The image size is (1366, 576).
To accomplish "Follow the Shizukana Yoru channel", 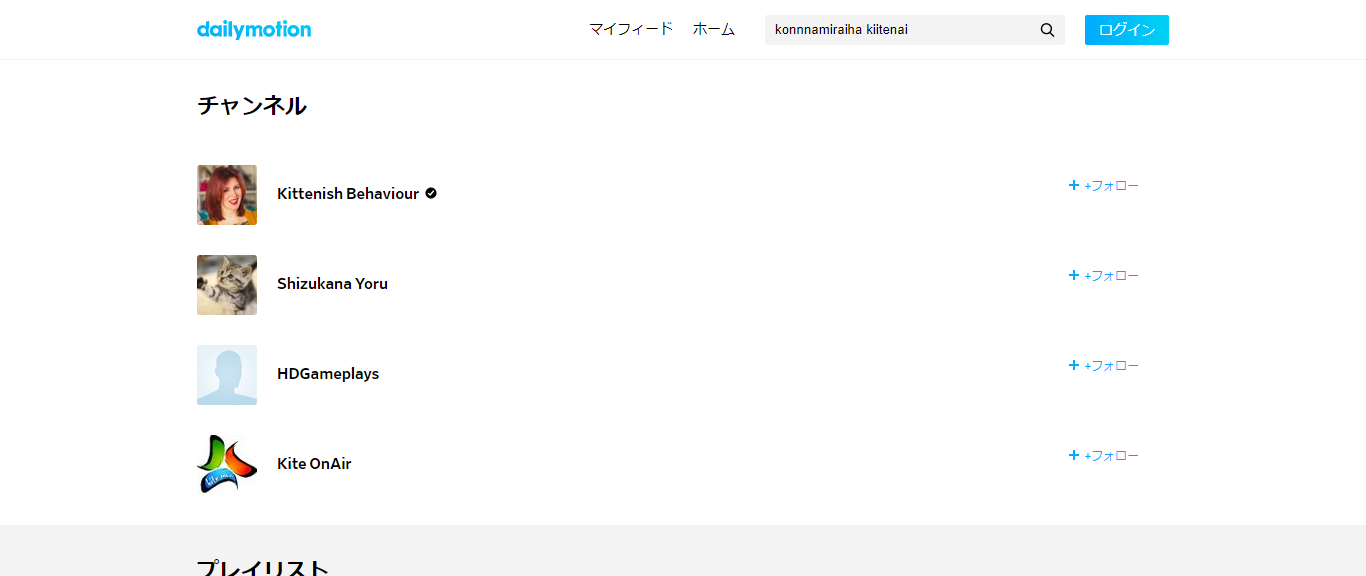I will click(x=1103, y=275).
